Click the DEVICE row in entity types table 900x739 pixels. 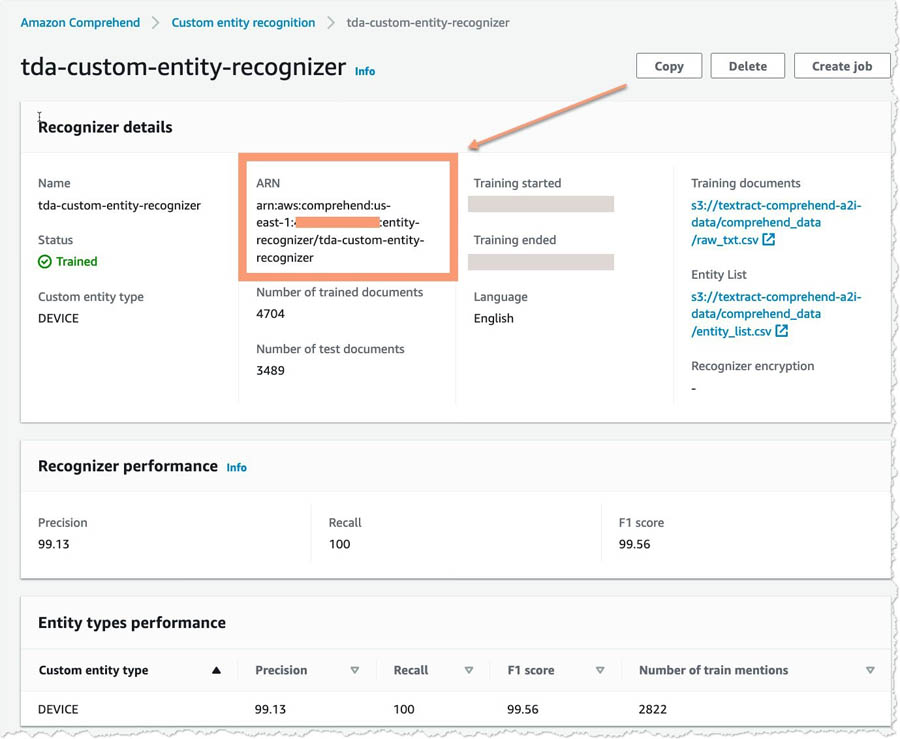(456, 709)
